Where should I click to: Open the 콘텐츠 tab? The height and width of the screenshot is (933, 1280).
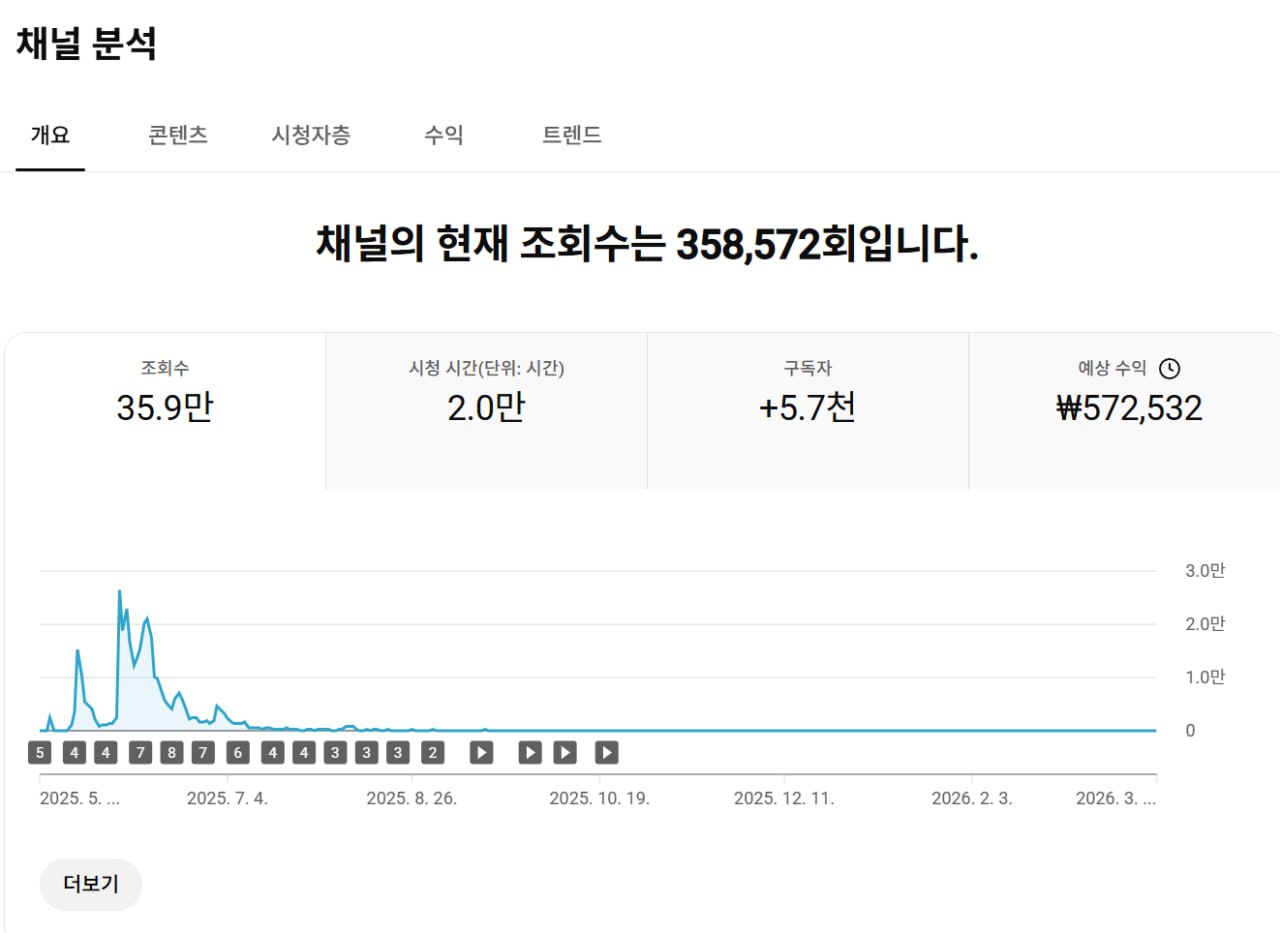[x=178, y=136]
